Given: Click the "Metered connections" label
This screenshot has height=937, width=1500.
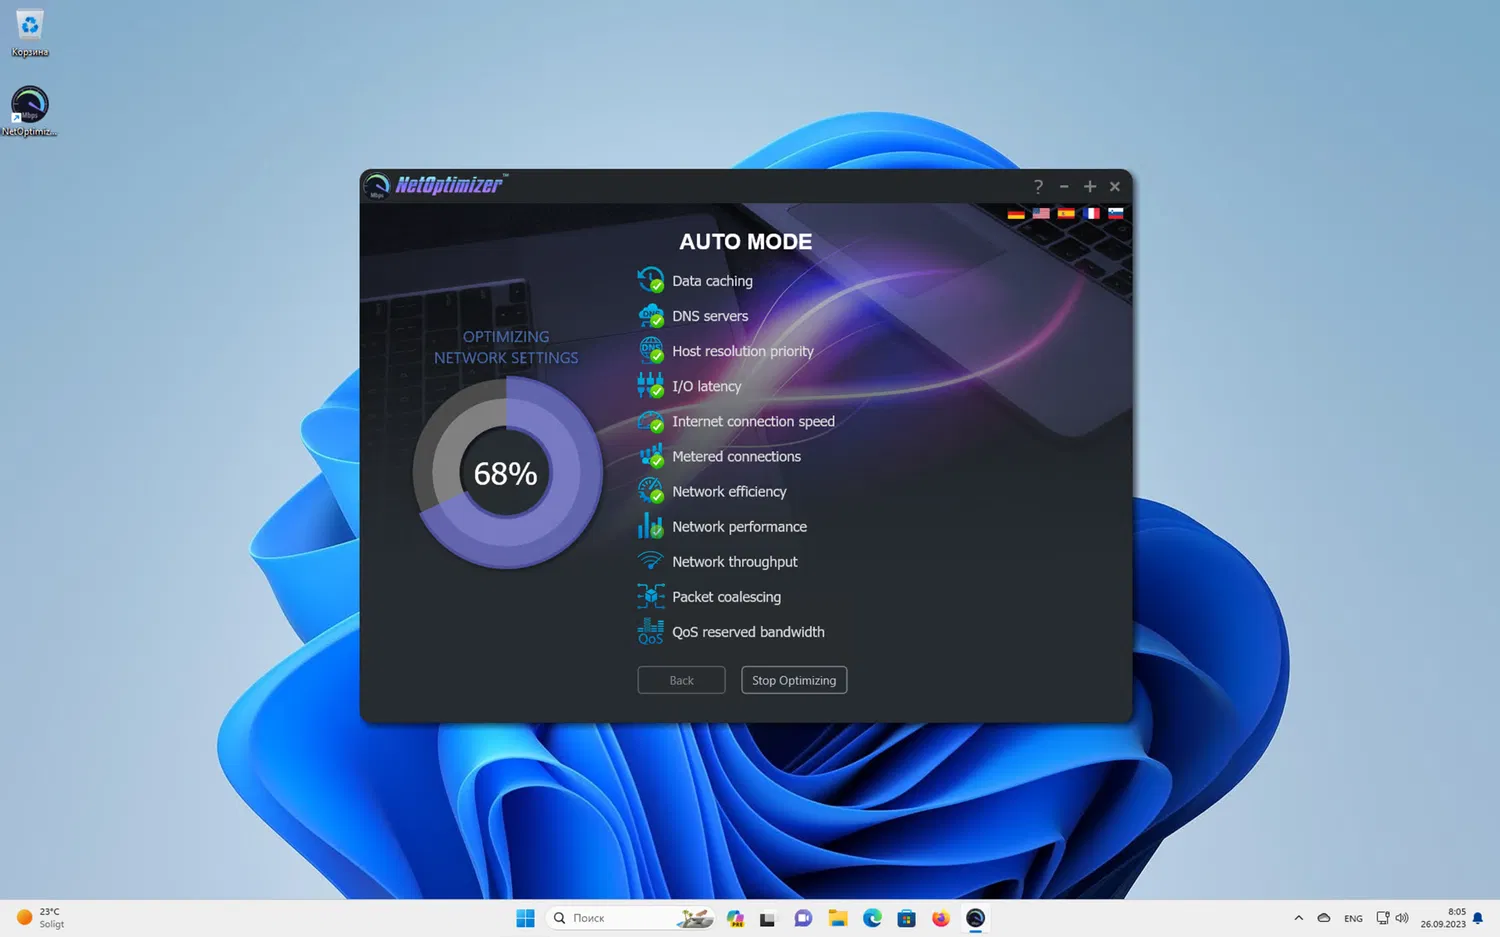Looking at the screenshot, I should click(x=736, y=456).
